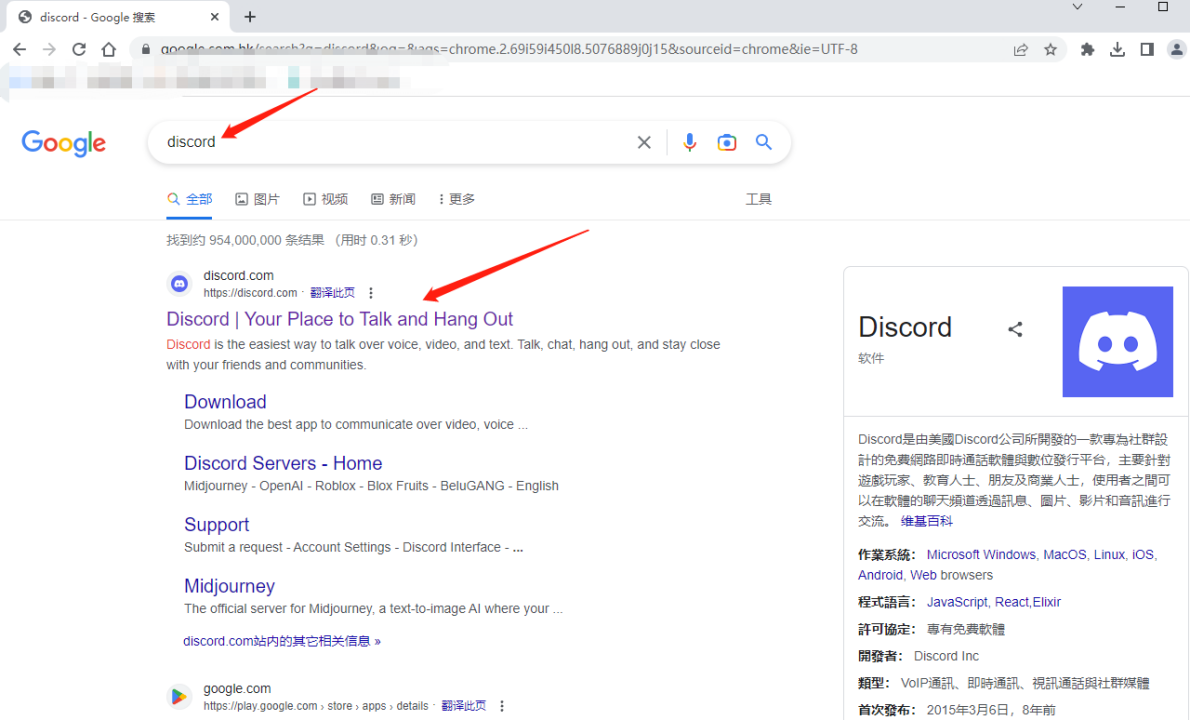Open the profile avatar icon
The height and width of the screenshot is (720, 1190).
1176,49
